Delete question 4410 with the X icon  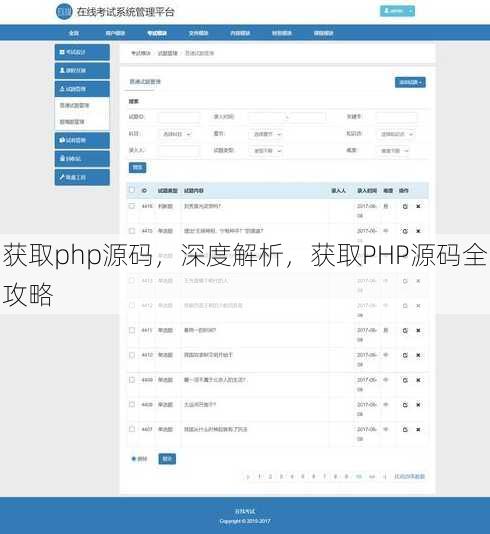click(418, 355)
